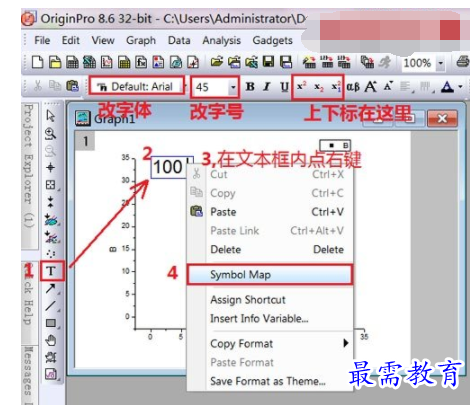The width and height of the screenshot is (470, 405).
Task: Open the Edit menu
Action: tap(71, 40)
